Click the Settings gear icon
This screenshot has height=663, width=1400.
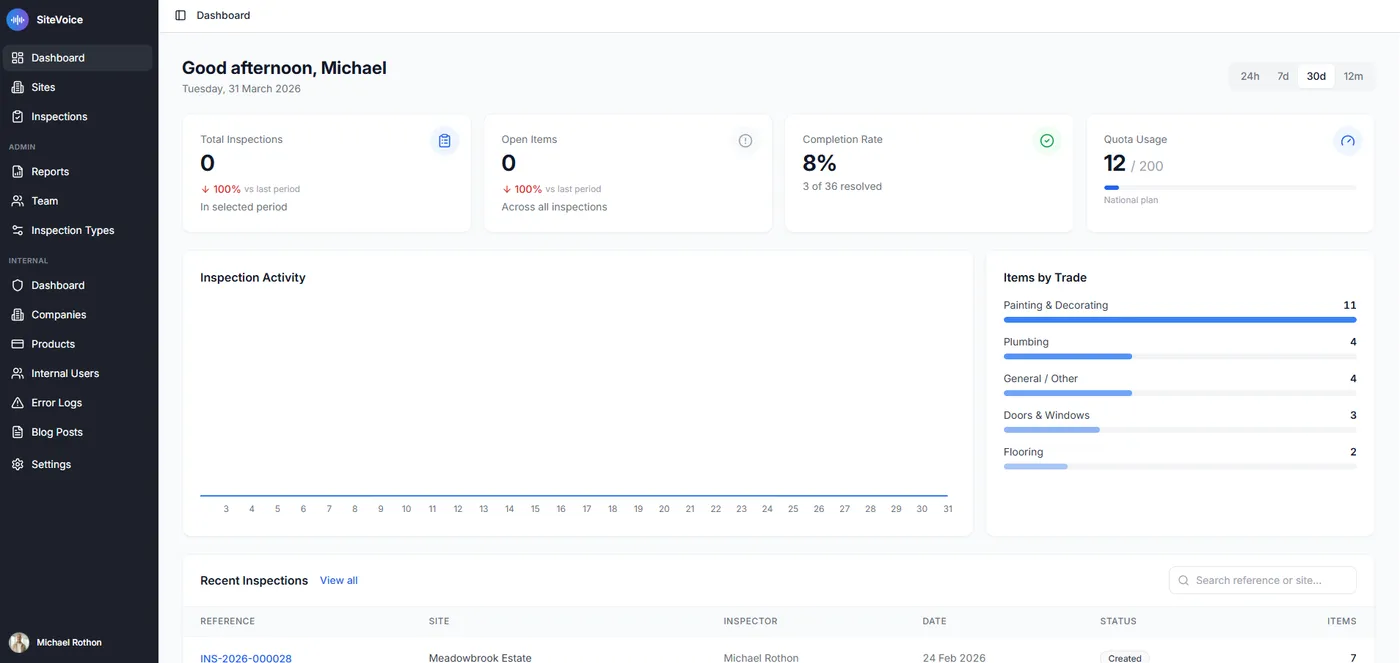(17, 464)
